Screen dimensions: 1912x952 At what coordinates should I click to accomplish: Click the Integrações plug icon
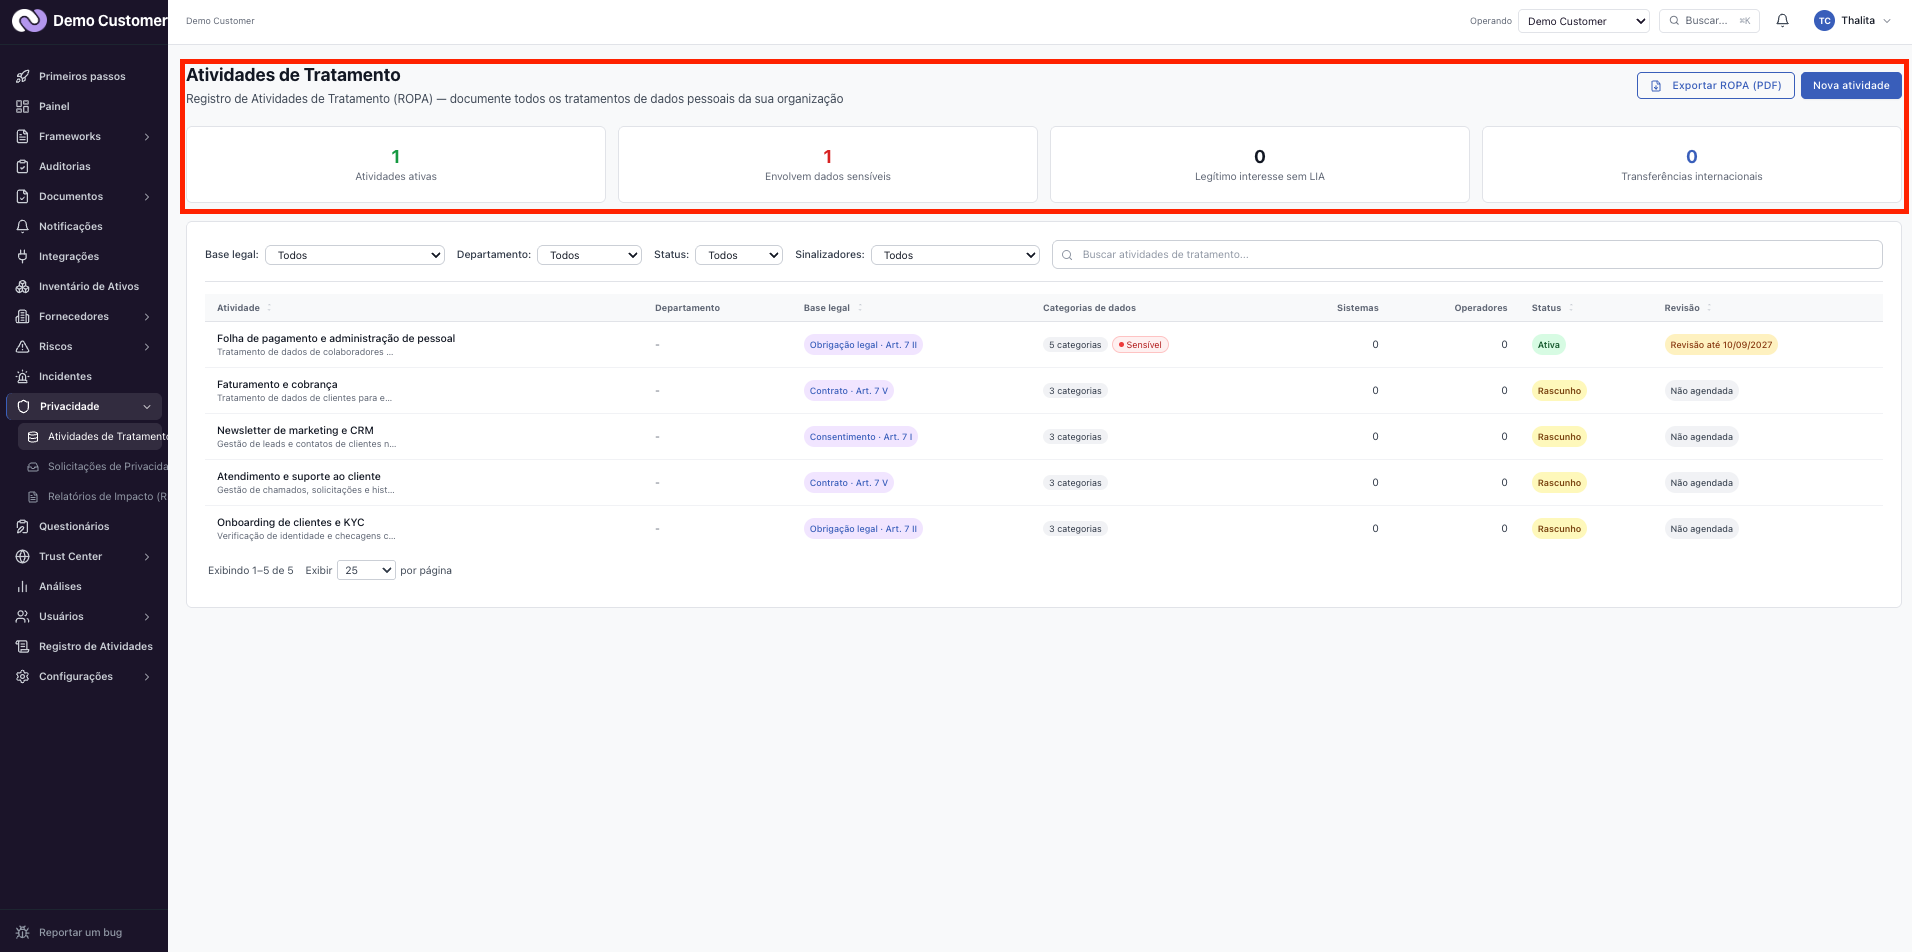point(22,256)
